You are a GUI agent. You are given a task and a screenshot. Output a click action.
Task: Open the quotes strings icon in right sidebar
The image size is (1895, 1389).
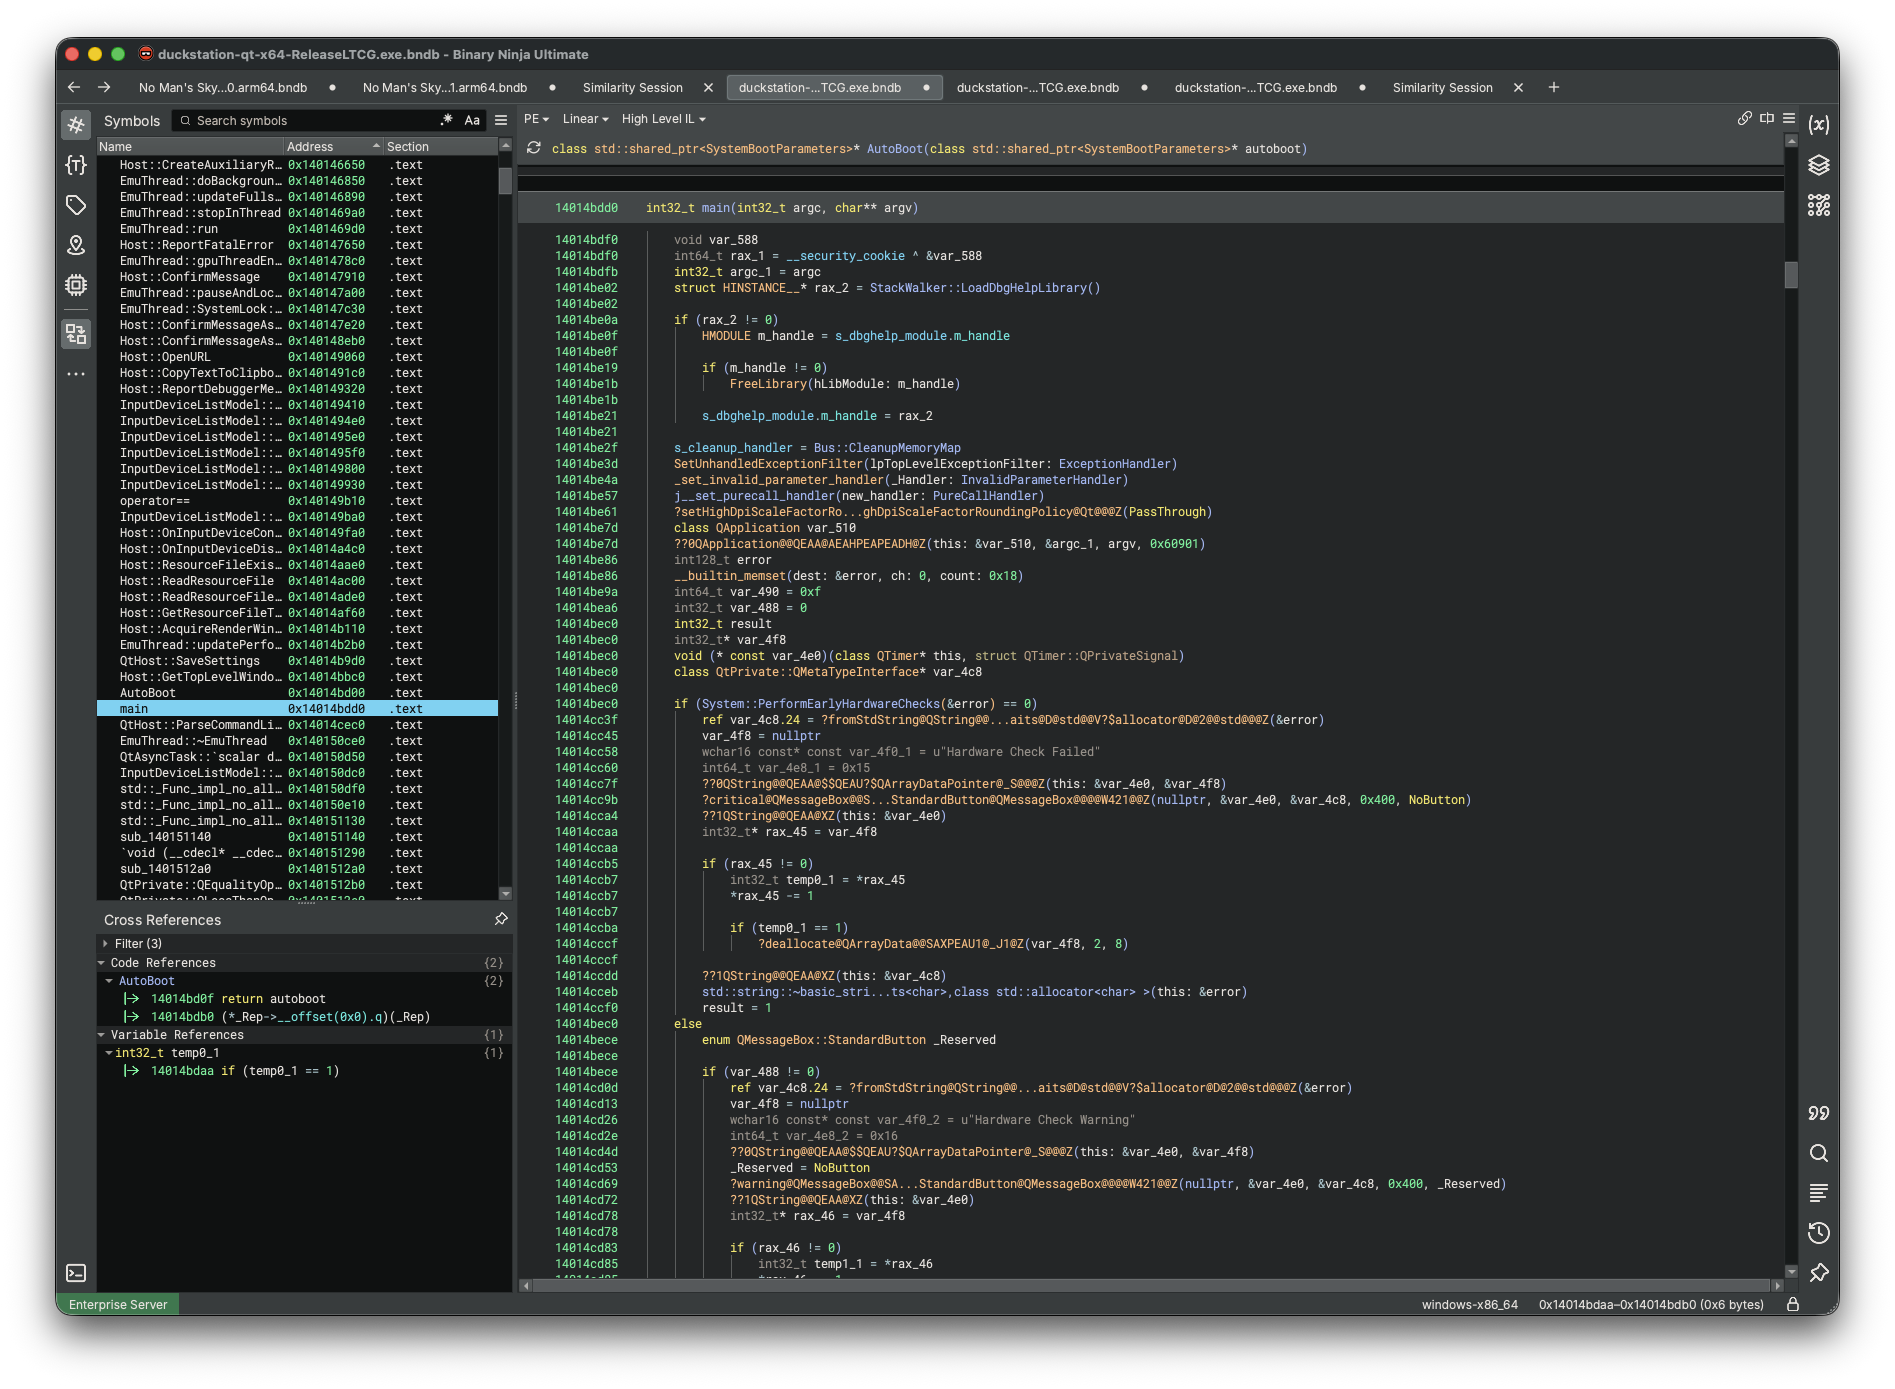click(1819, 1113)
